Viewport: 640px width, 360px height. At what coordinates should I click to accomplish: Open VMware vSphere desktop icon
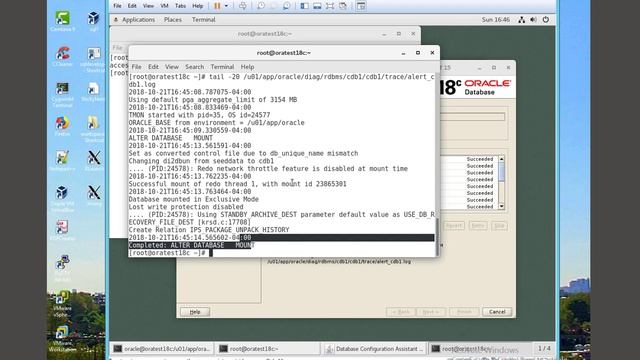click(62, 303)
